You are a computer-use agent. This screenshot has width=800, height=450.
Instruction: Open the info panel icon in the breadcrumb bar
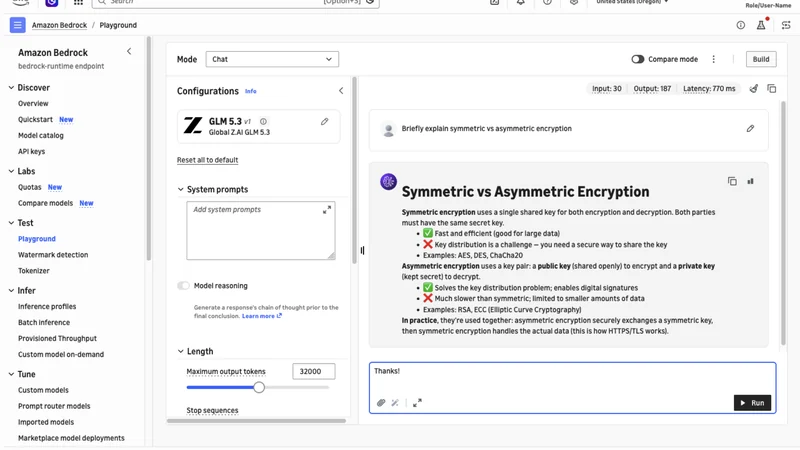740,25
